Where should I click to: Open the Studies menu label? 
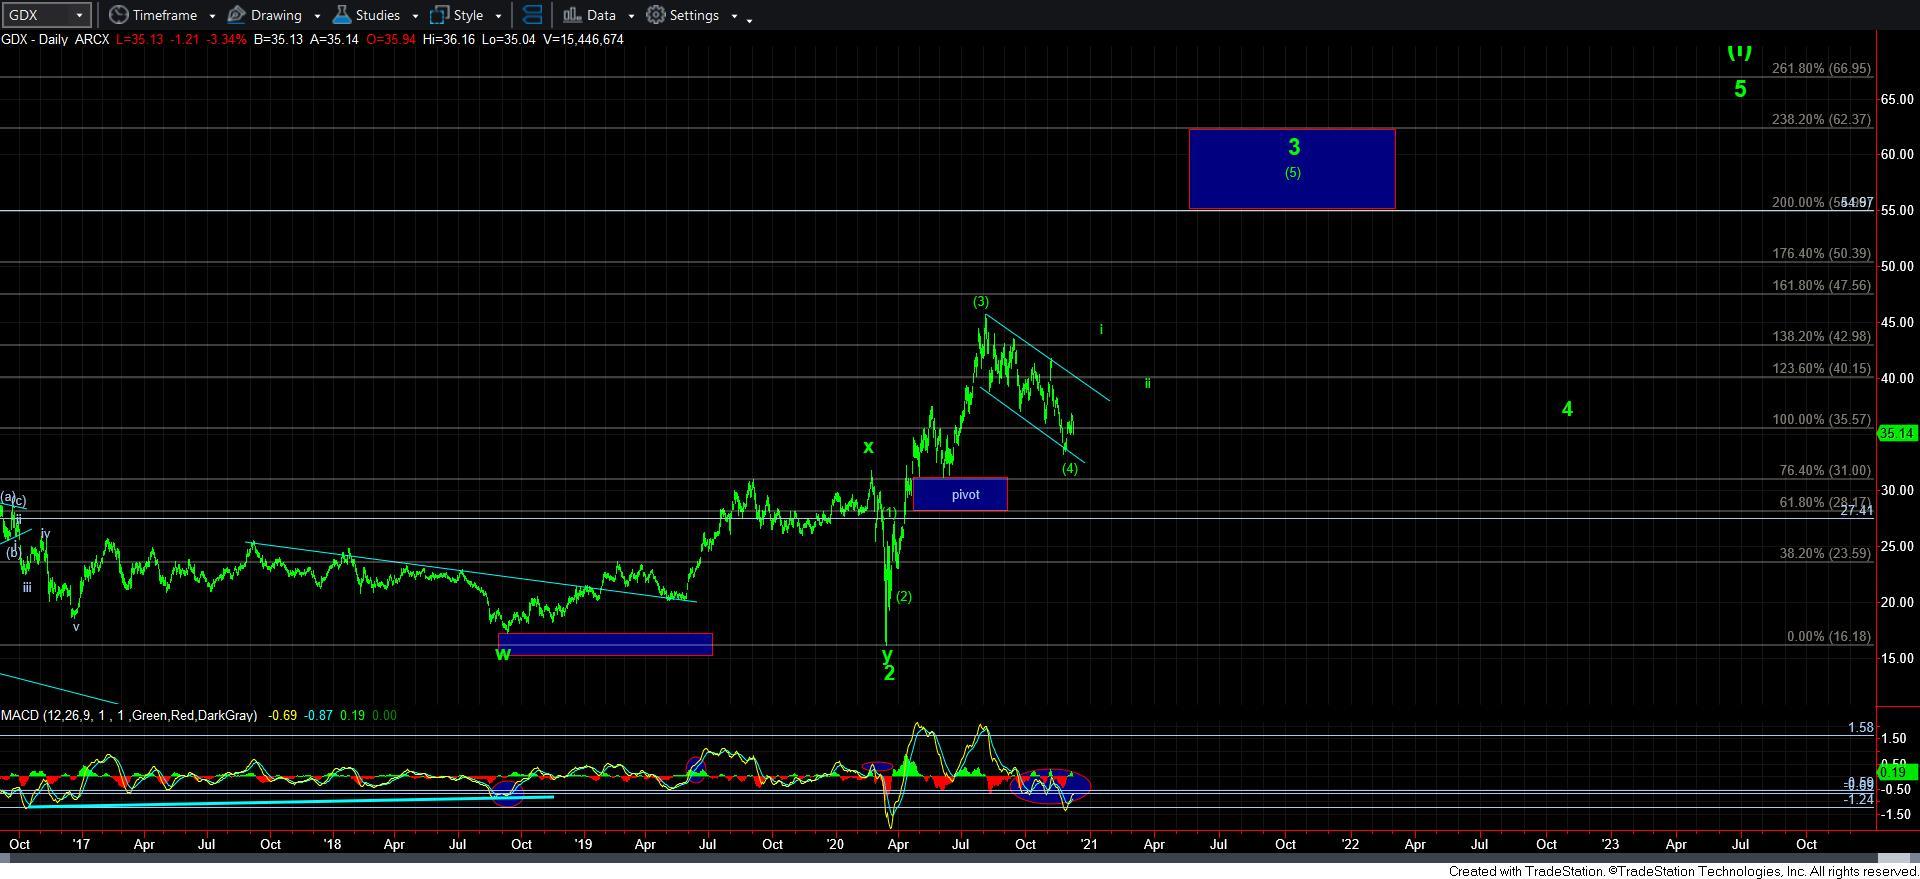coord(377,15)
